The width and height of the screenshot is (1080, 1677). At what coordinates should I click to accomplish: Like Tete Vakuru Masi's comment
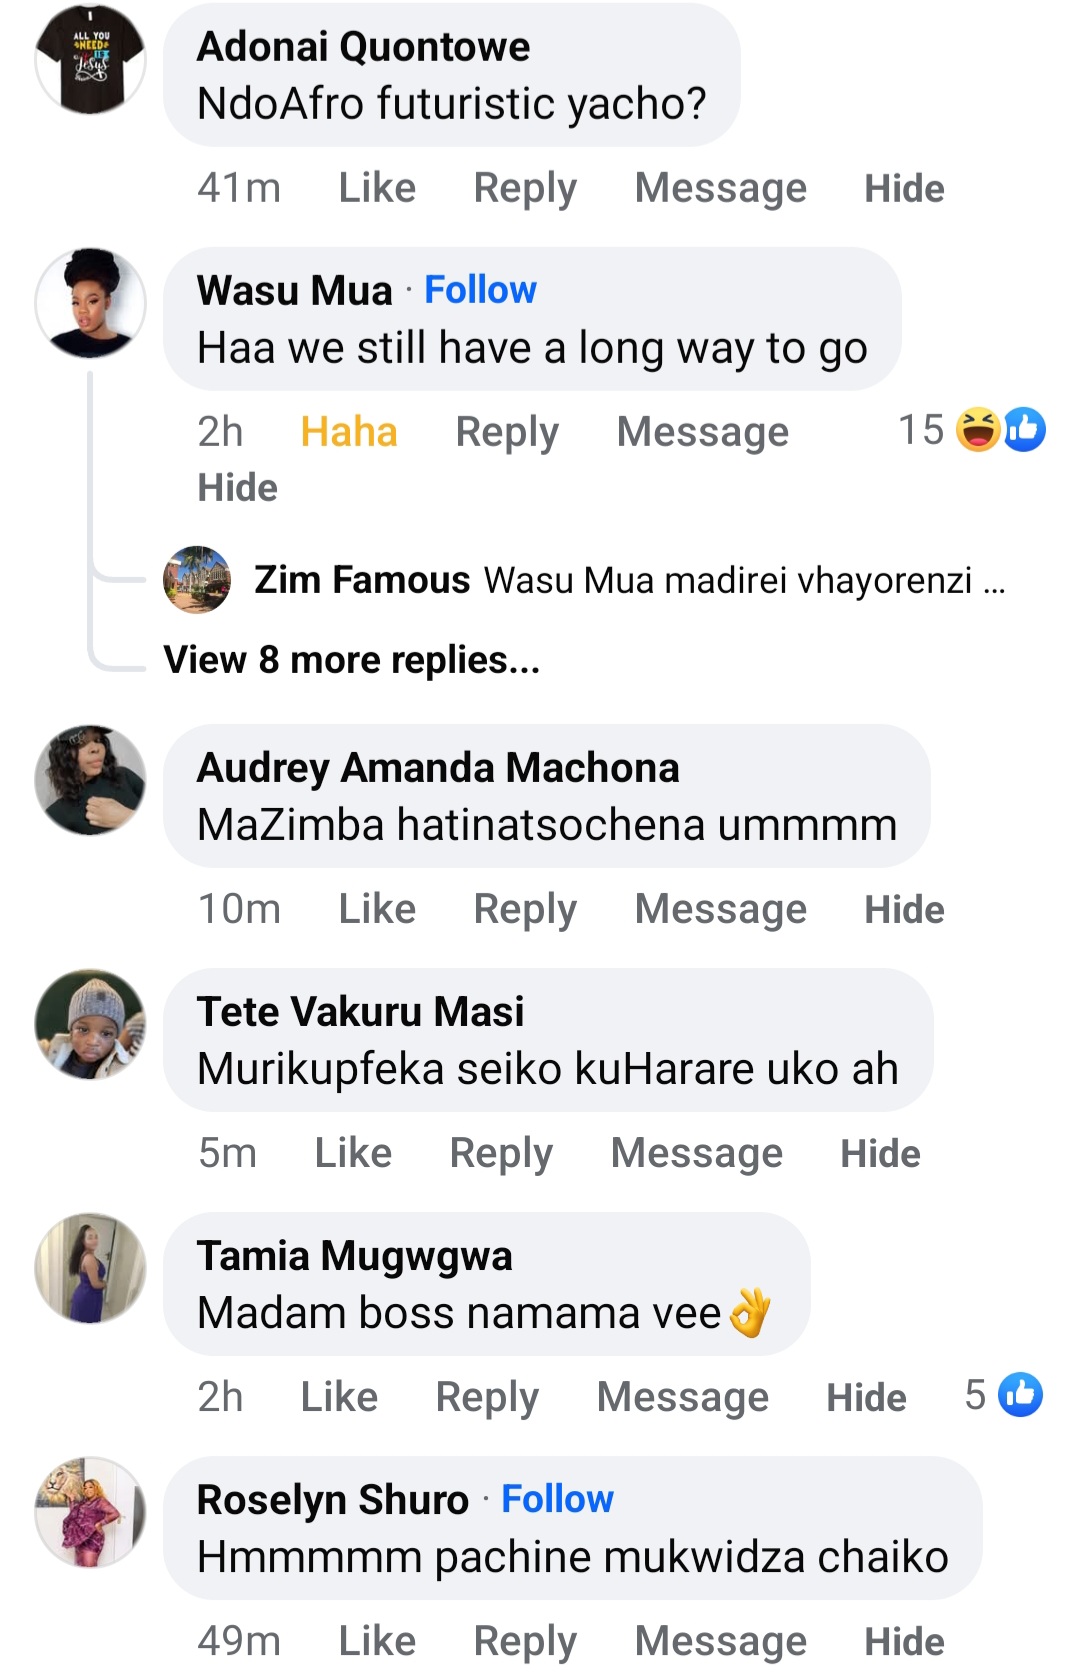tap(353, 1153)
